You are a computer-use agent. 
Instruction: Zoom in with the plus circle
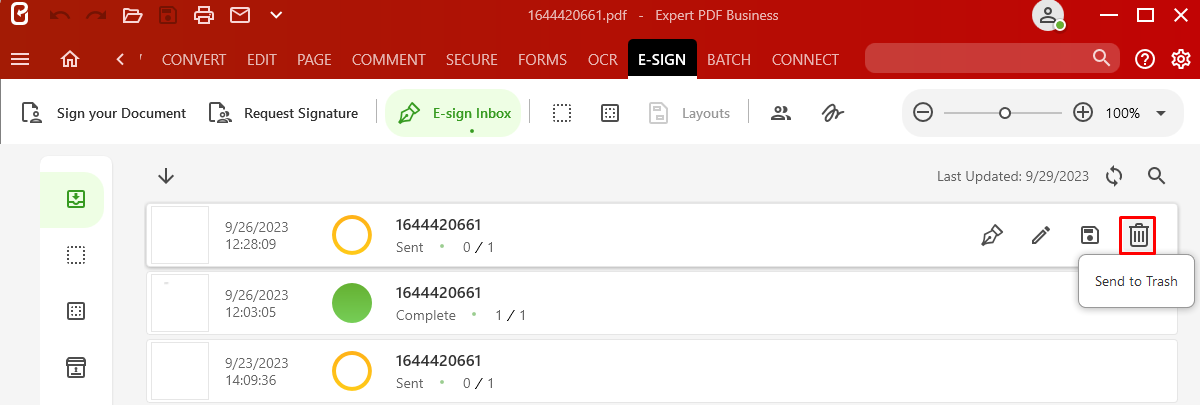1083,113
